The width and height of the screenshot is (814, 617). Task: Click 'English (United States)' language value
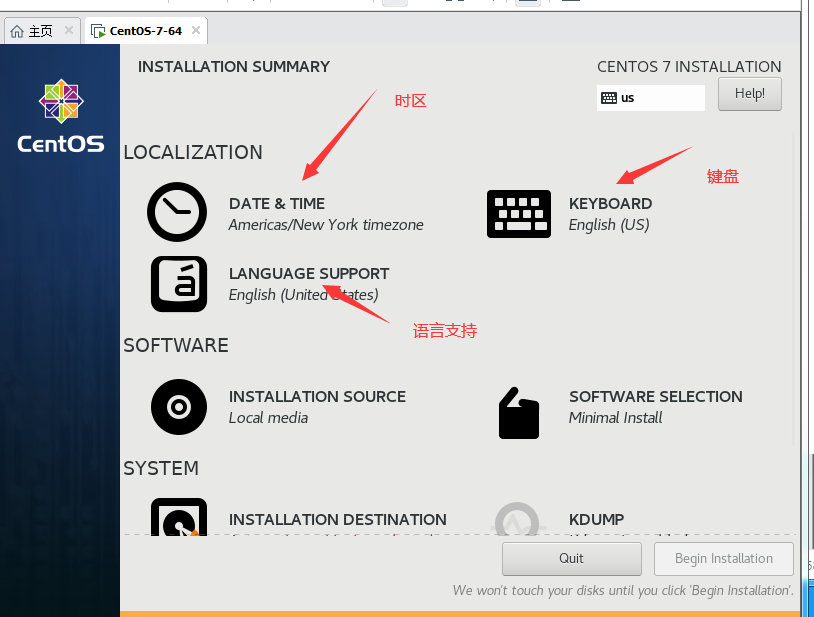(x=303, y=295)
